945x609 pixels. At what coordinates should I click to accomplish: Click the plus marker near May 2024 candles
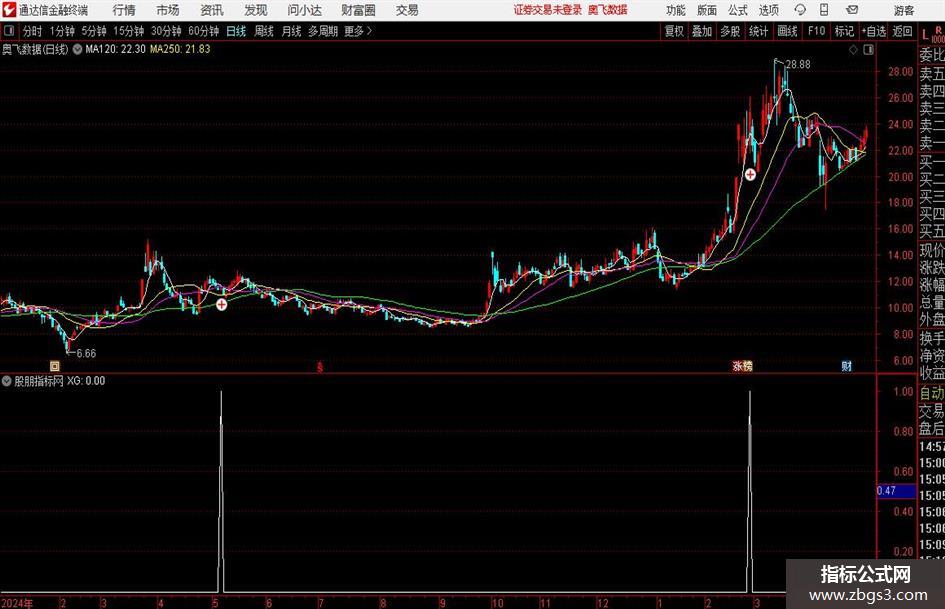(222, 304)
